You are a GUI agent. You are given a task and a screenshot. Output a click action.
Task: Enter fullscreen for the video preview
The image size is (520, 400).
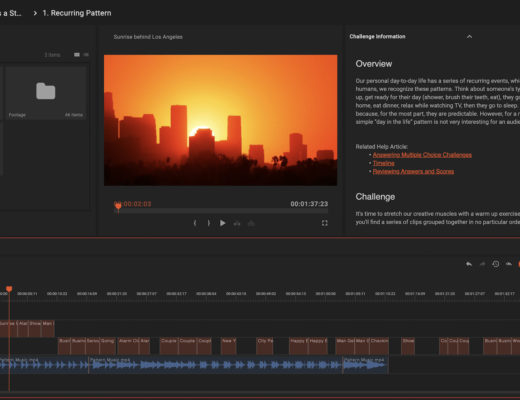pos(325,223)
